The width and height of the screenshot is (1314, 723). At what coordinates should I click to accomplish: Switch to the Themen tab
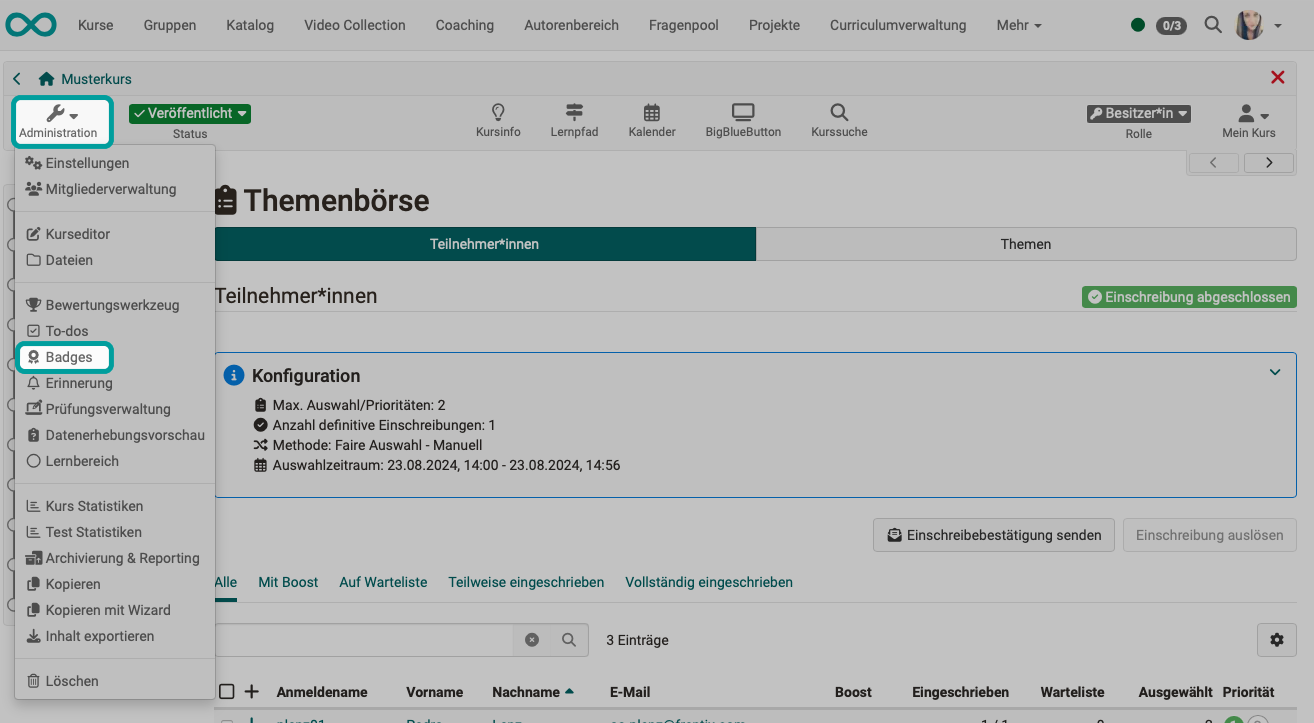coord(1025,244)
